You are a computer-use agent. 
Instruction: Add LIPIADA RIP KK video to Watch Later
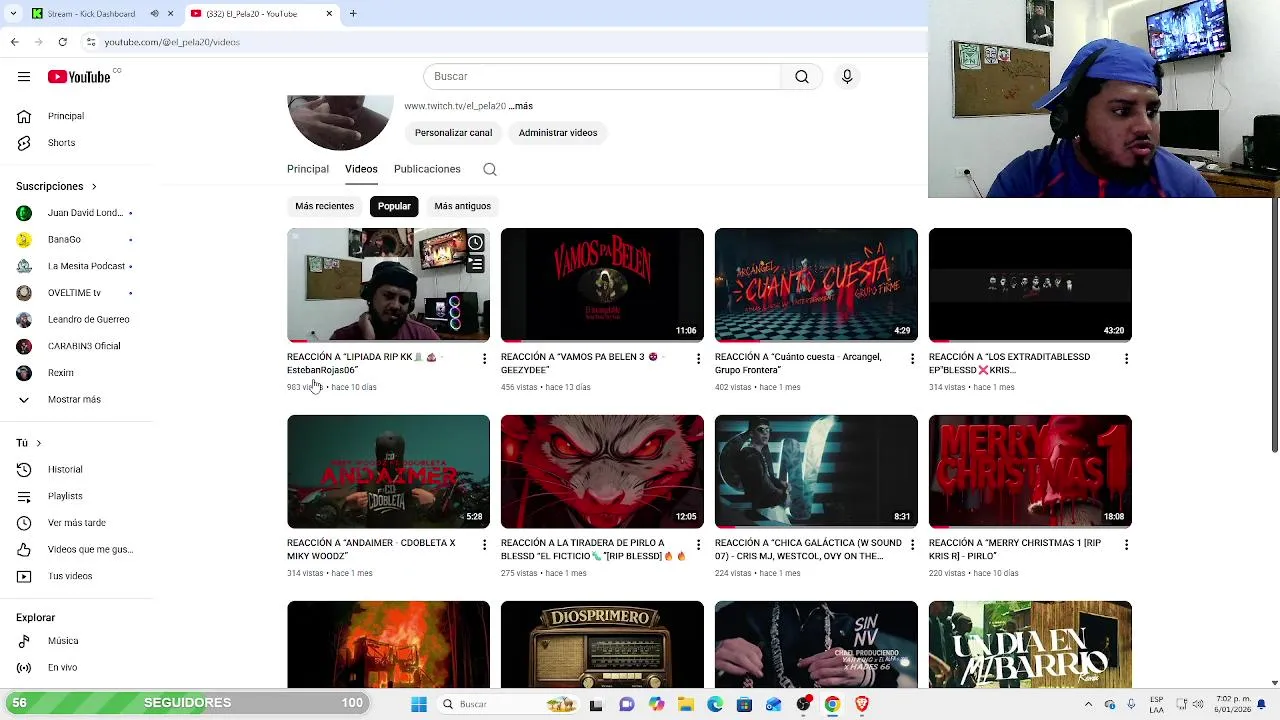pos(475,243)
